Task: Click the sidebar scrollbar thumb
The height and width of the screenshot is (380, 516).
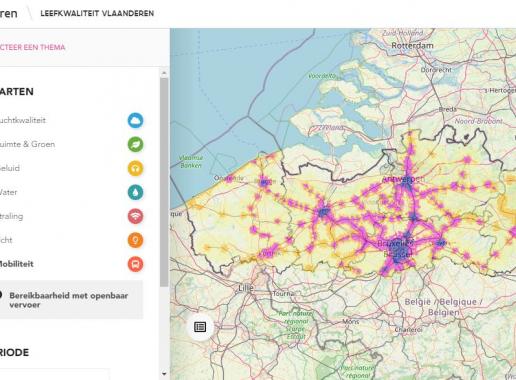Action: click(164, 182)
